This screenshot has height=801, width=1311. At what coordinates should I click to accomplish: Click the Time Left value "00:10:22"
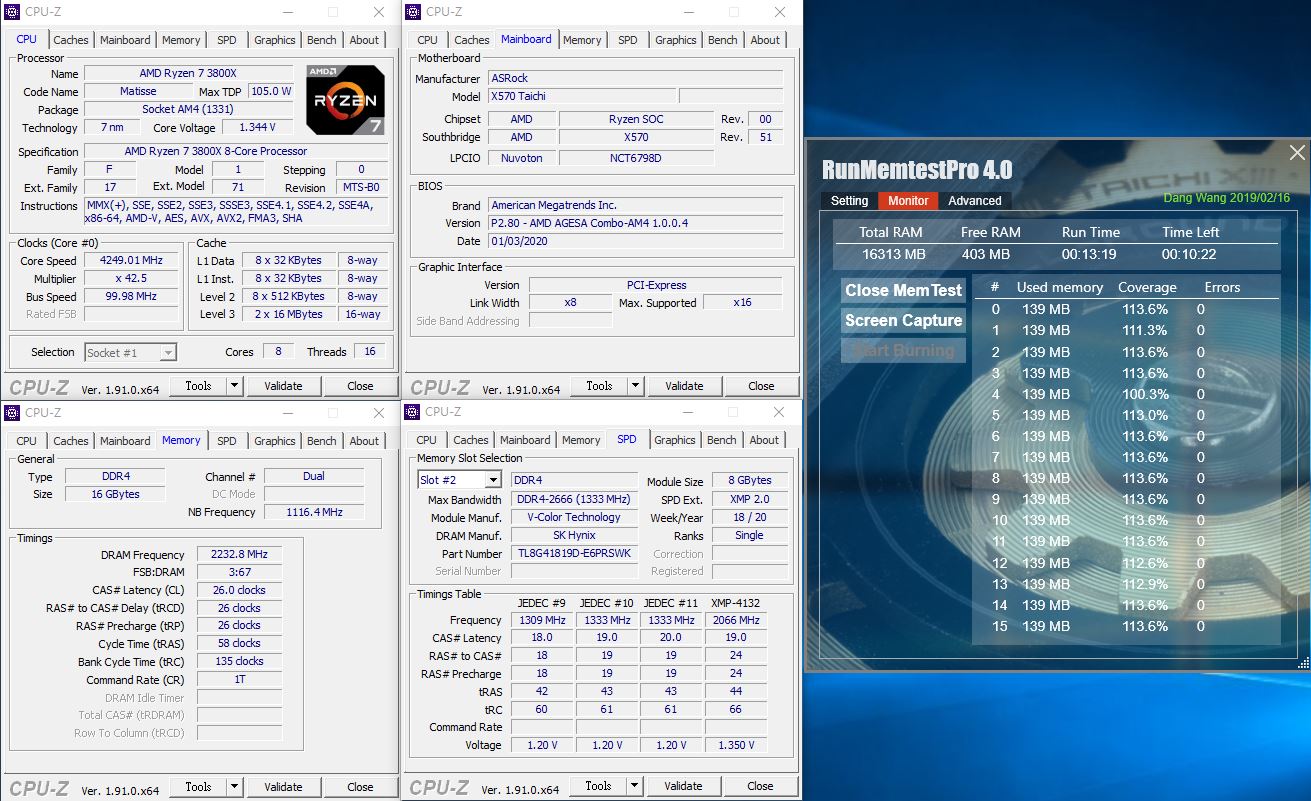point(1189,254)
